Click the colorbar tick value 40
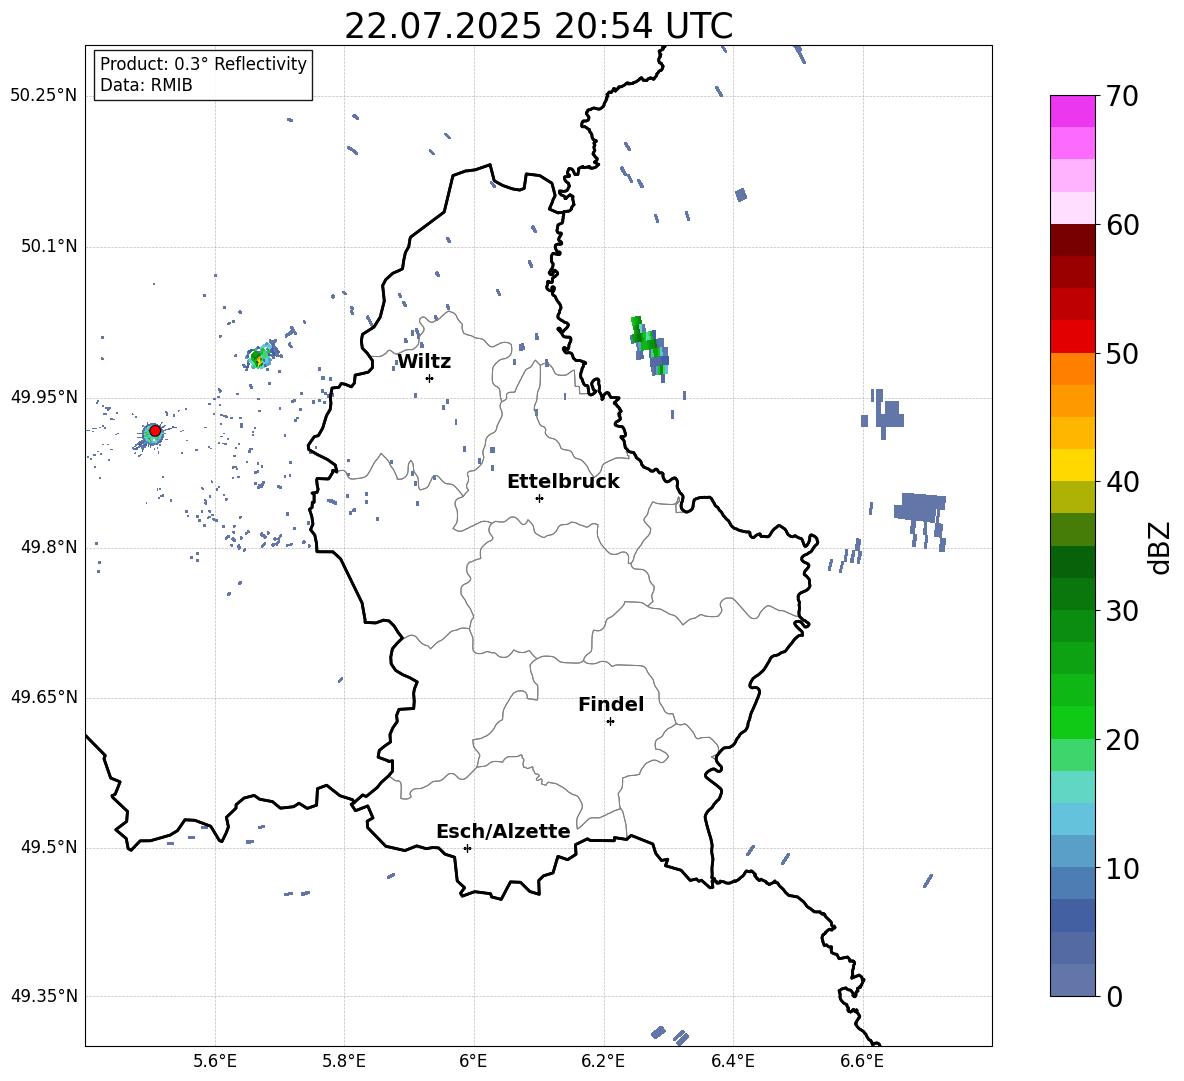This screenshot has width=1184, height=1081. [1122, 482]
